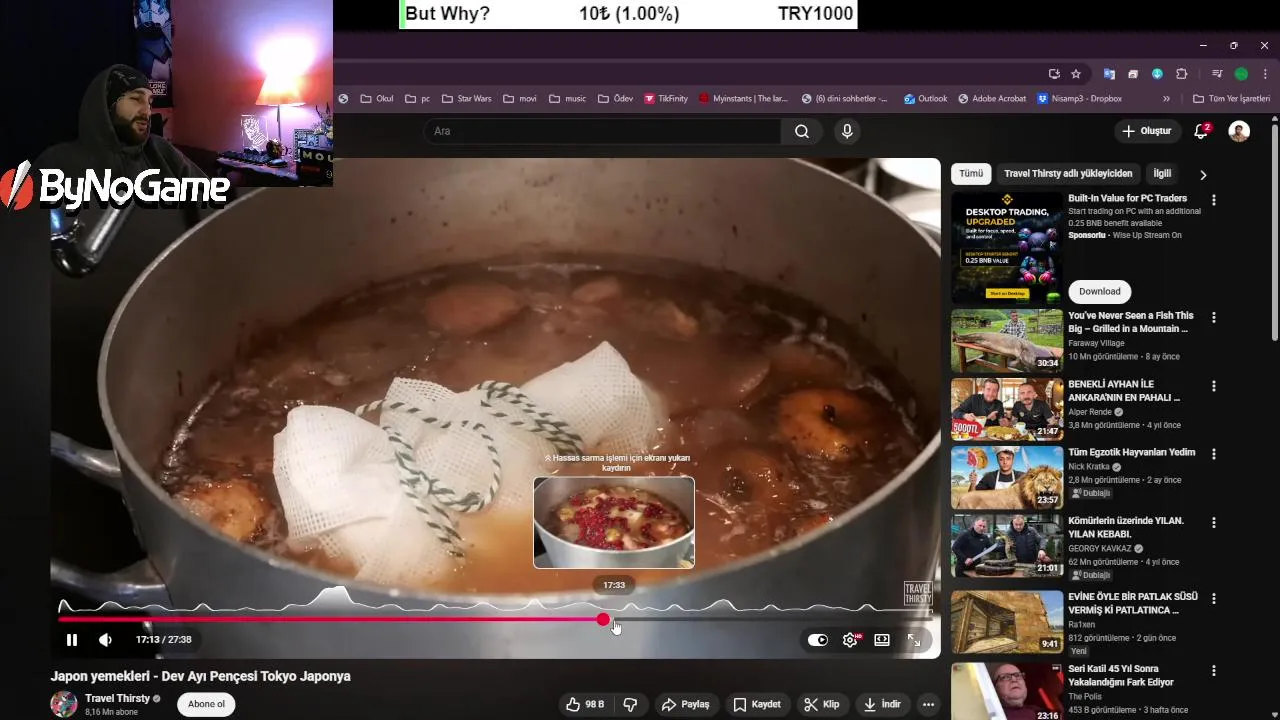Open Kömürlerin üzerinde YILAN KEBABI title
This screenshot has width=1280, height=720.
[x=1126, y=527]
